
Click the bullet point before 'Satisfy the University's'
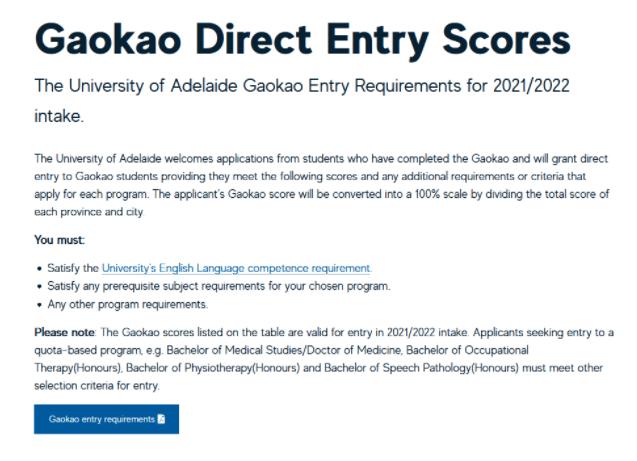coord(37,268)
